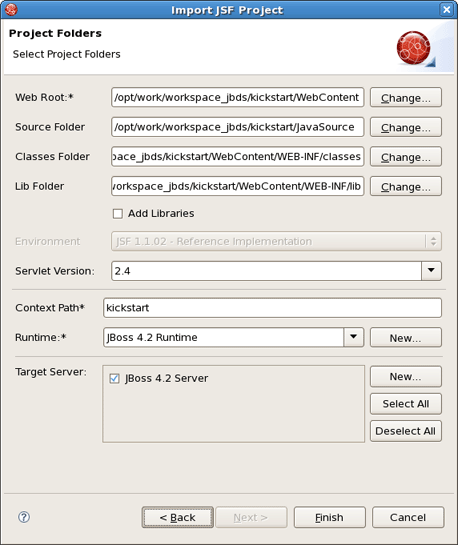458x545 pixels.
Task: Click the Servlet Version 2.4 field
Action: (266, 271)
